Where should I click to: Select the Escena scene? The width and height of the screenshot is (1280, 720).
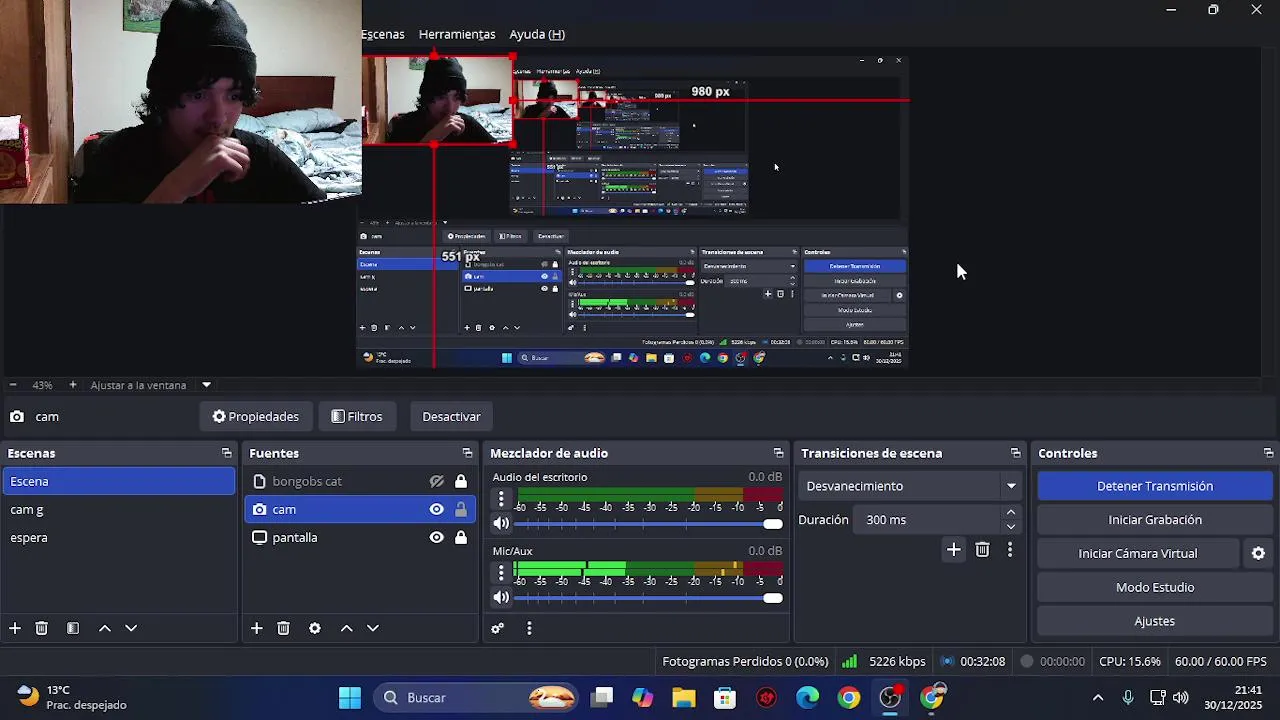[x=118, y=481]
